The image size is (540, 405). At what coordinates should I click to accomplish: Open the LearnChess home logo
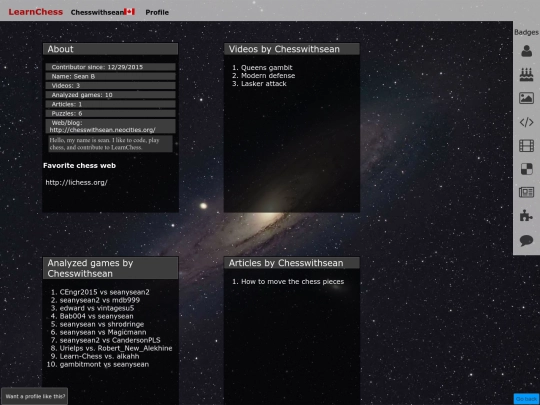[36, 12]
